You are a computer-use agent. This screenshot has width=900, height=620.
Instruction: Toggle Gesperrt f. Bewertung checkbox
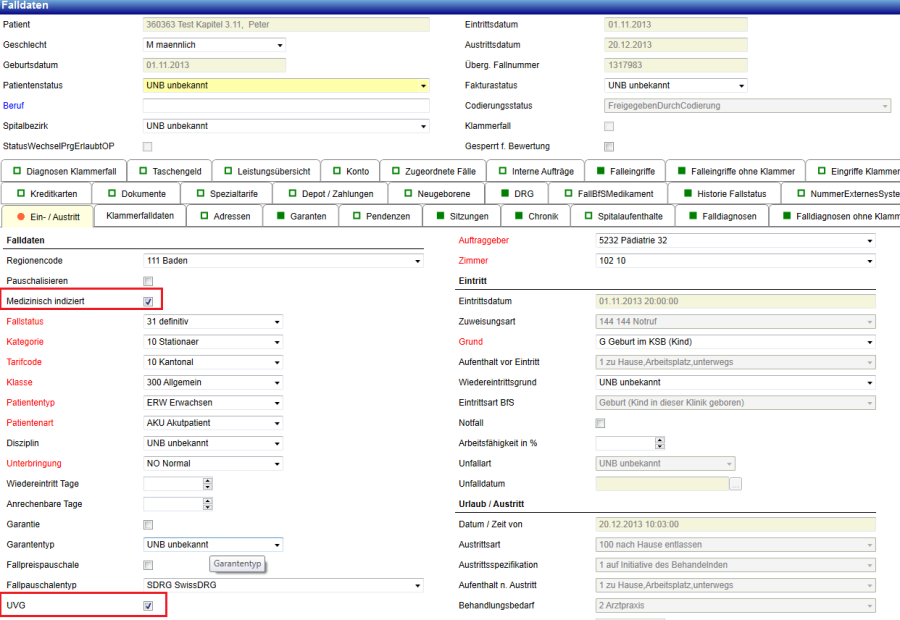pos(609,147)
